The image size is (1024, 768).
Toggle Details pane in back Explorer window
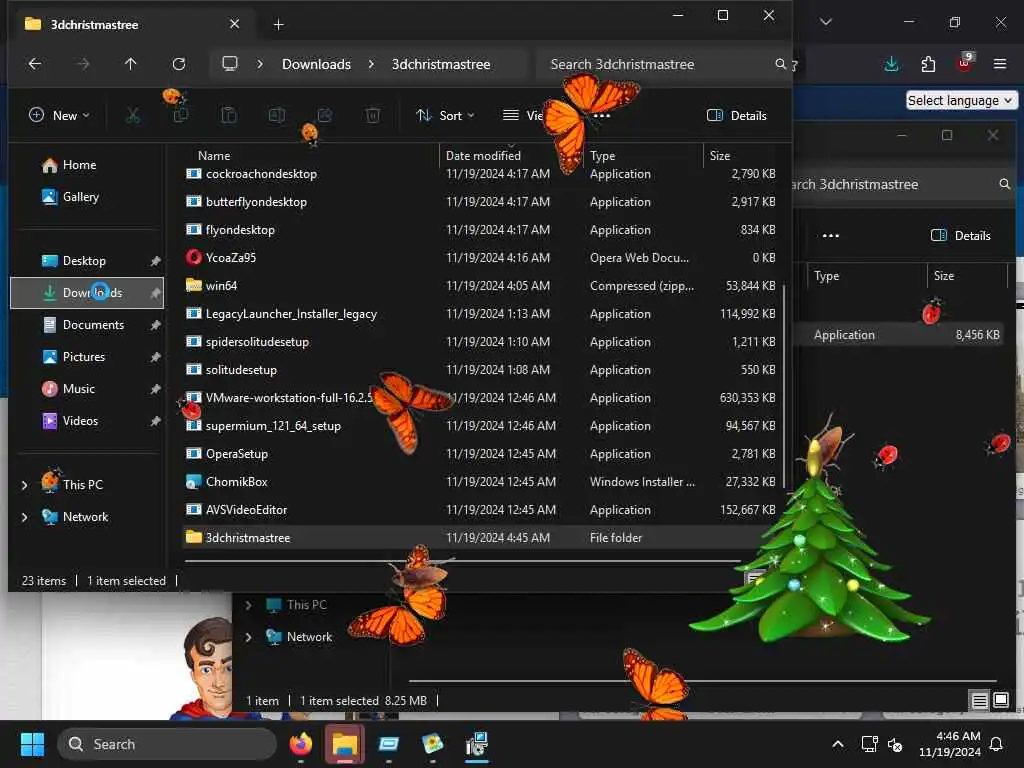point(961,236)
